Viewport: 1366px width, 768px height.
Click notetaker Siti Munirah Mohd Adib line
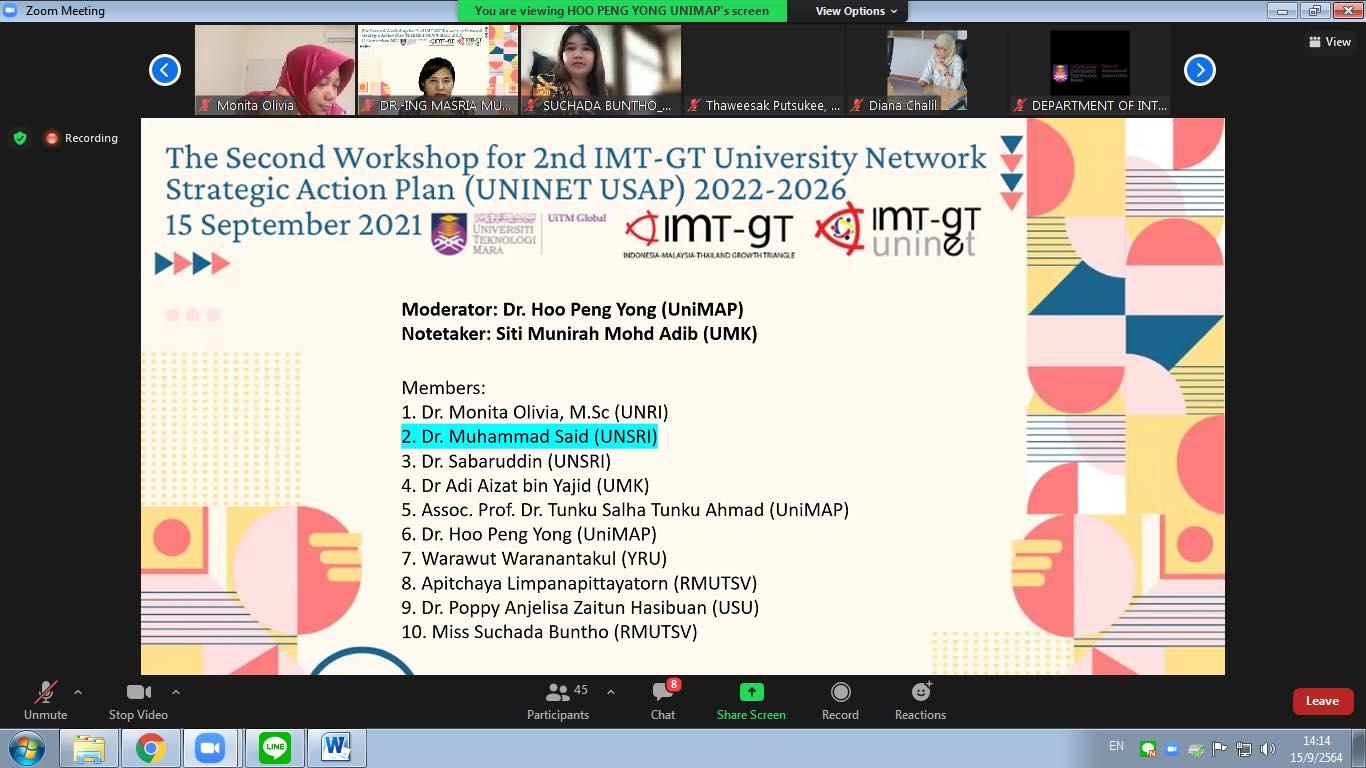pyautogui.click(x=579, y=334)
